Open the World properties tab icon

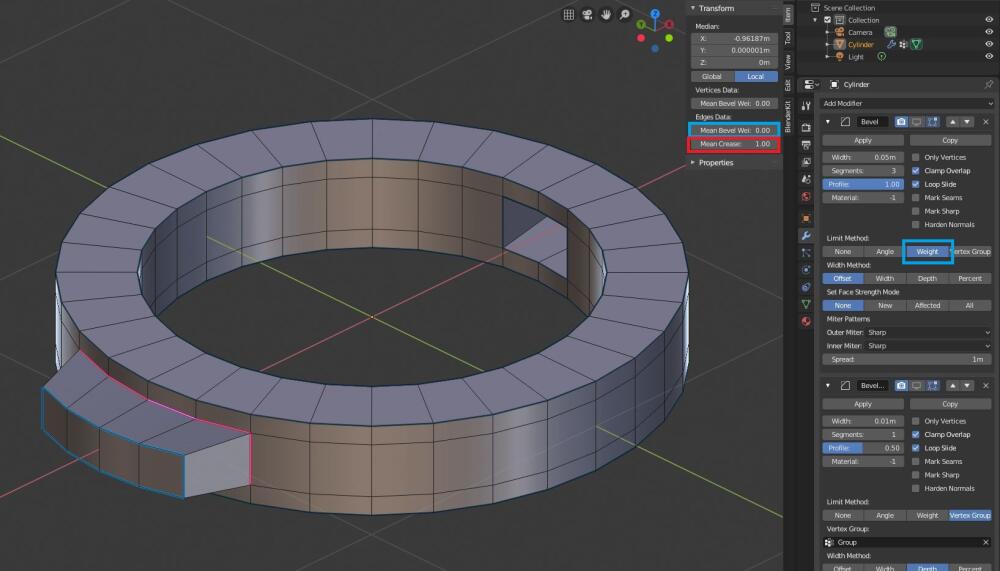click(806, 197)
